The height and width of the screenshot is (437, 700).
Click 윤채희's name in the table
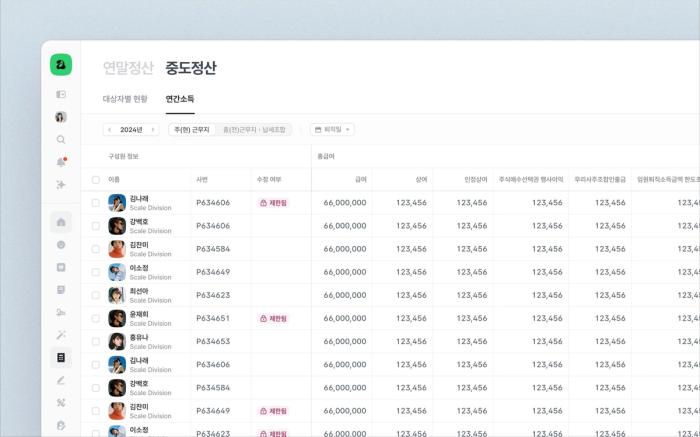[x=139, y=314]
